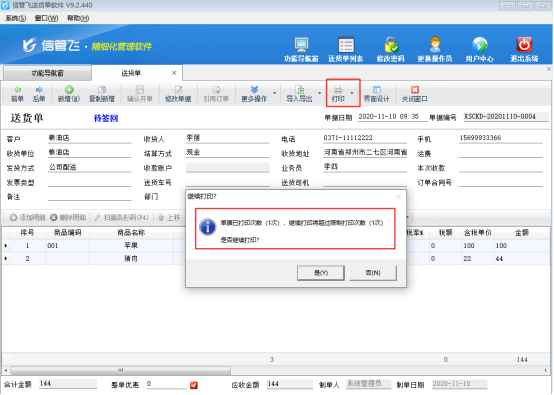
Task: Go to previous order with 前单 arrow
Action: (17, 90)
